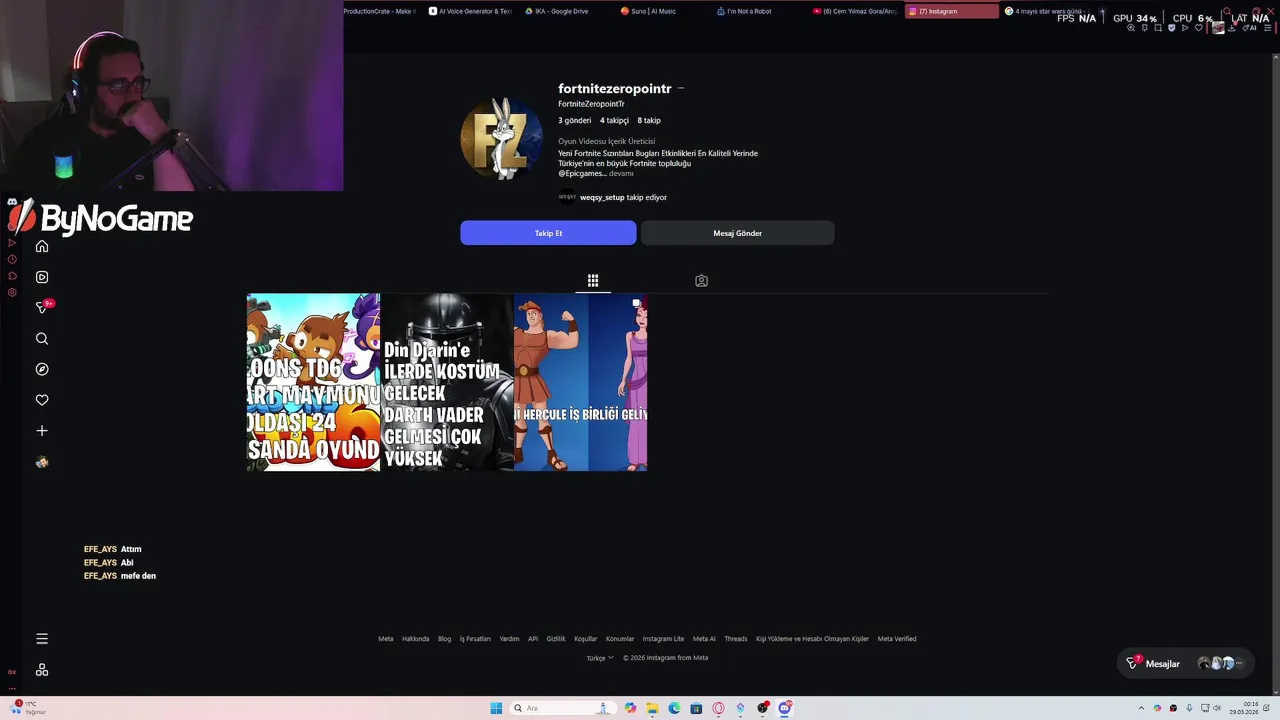Open the Hercule iş birliği post
1280x720 pixels.
pyautogui.click(x=580, y=382)
